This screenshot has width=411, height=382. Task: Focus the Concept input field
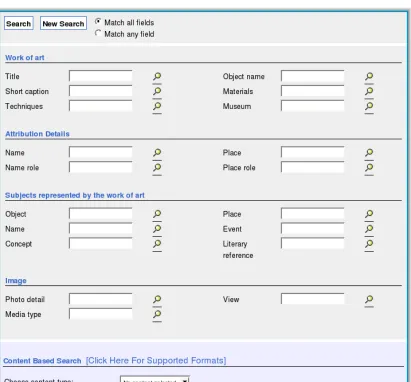point(101,244)
